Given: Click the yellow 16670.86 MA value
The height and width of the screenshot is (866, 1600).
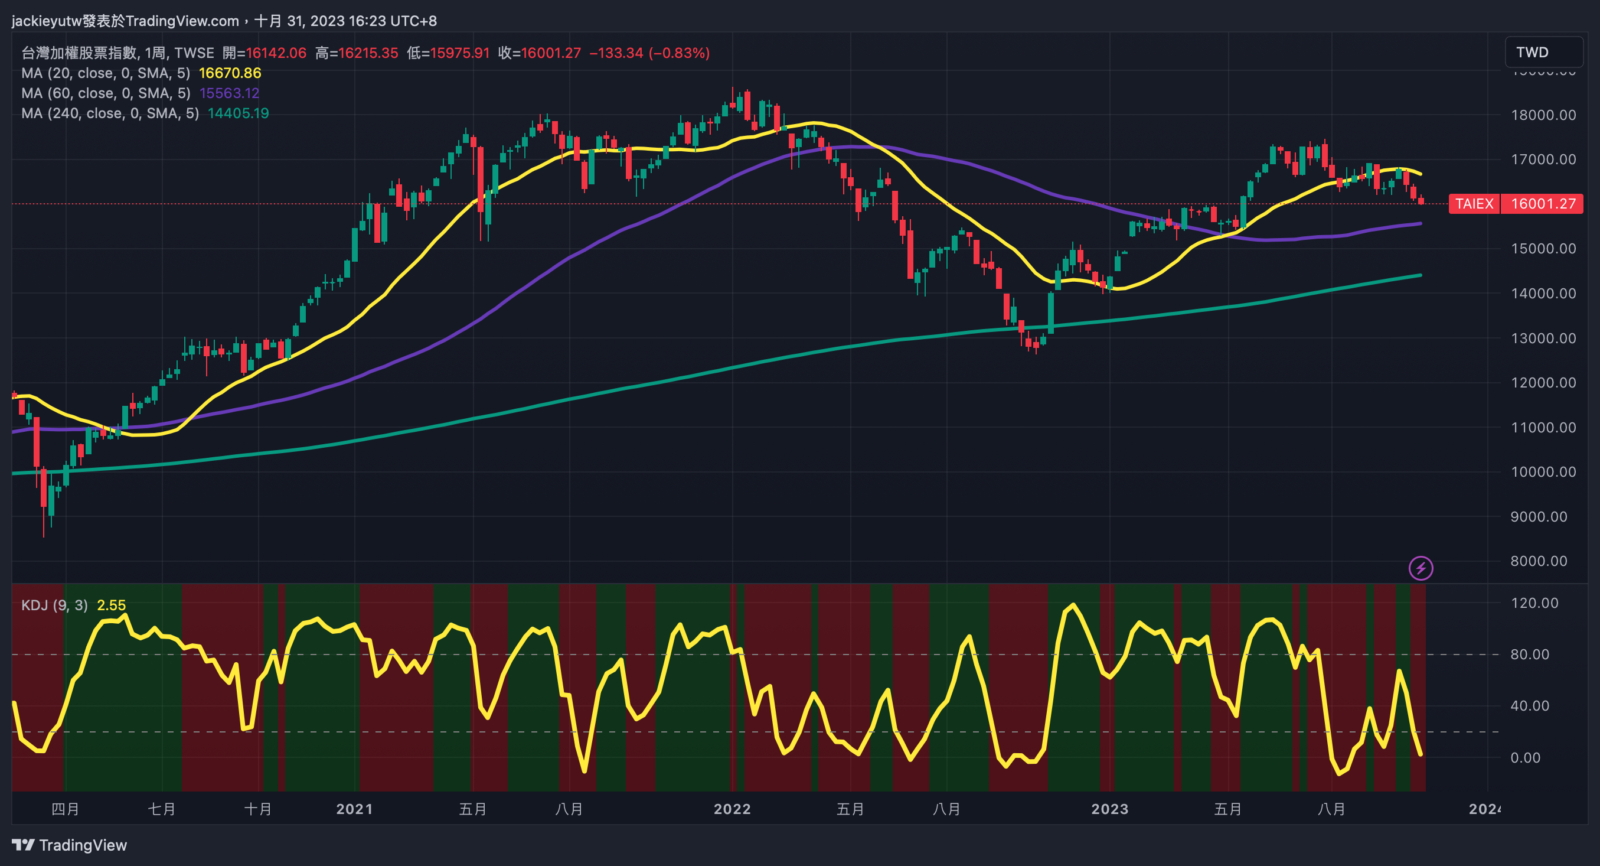Looking at the screenshot, I should (x=230, y=73).
